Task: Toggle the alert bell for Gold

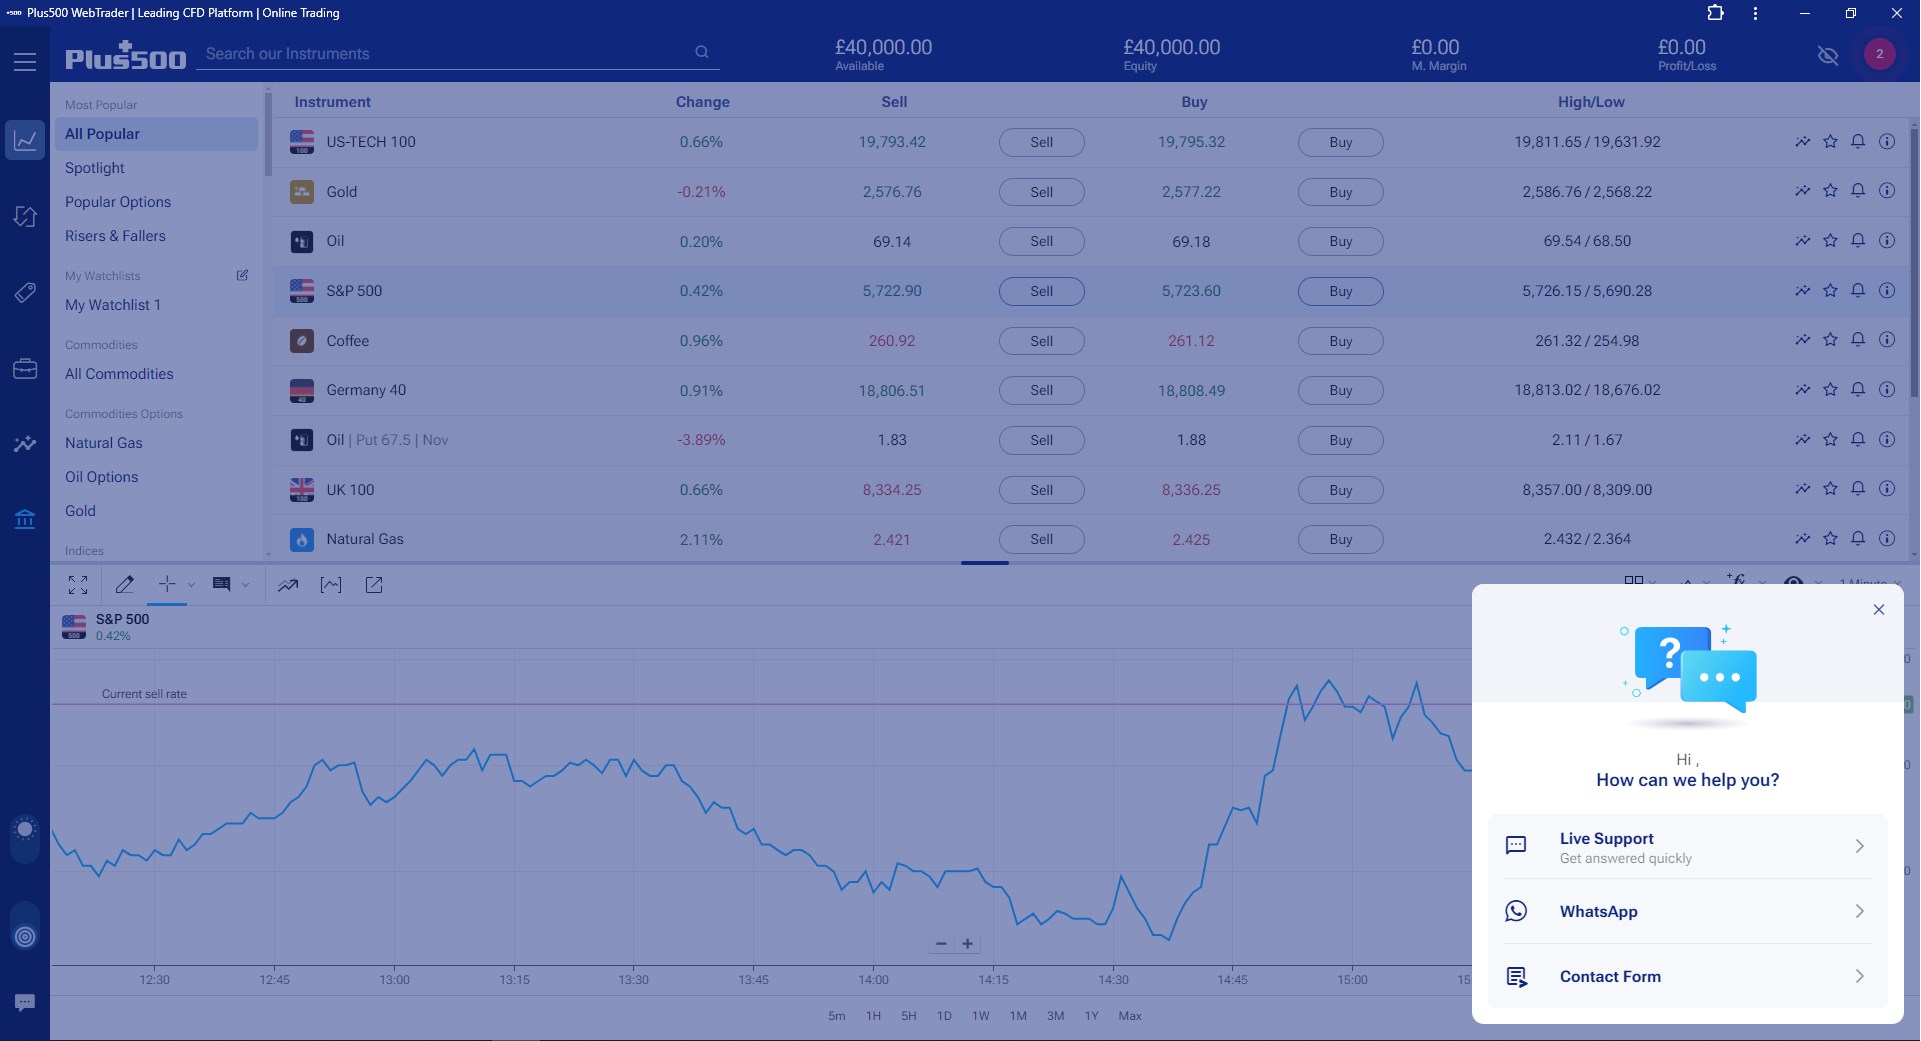Action: 1858,191
